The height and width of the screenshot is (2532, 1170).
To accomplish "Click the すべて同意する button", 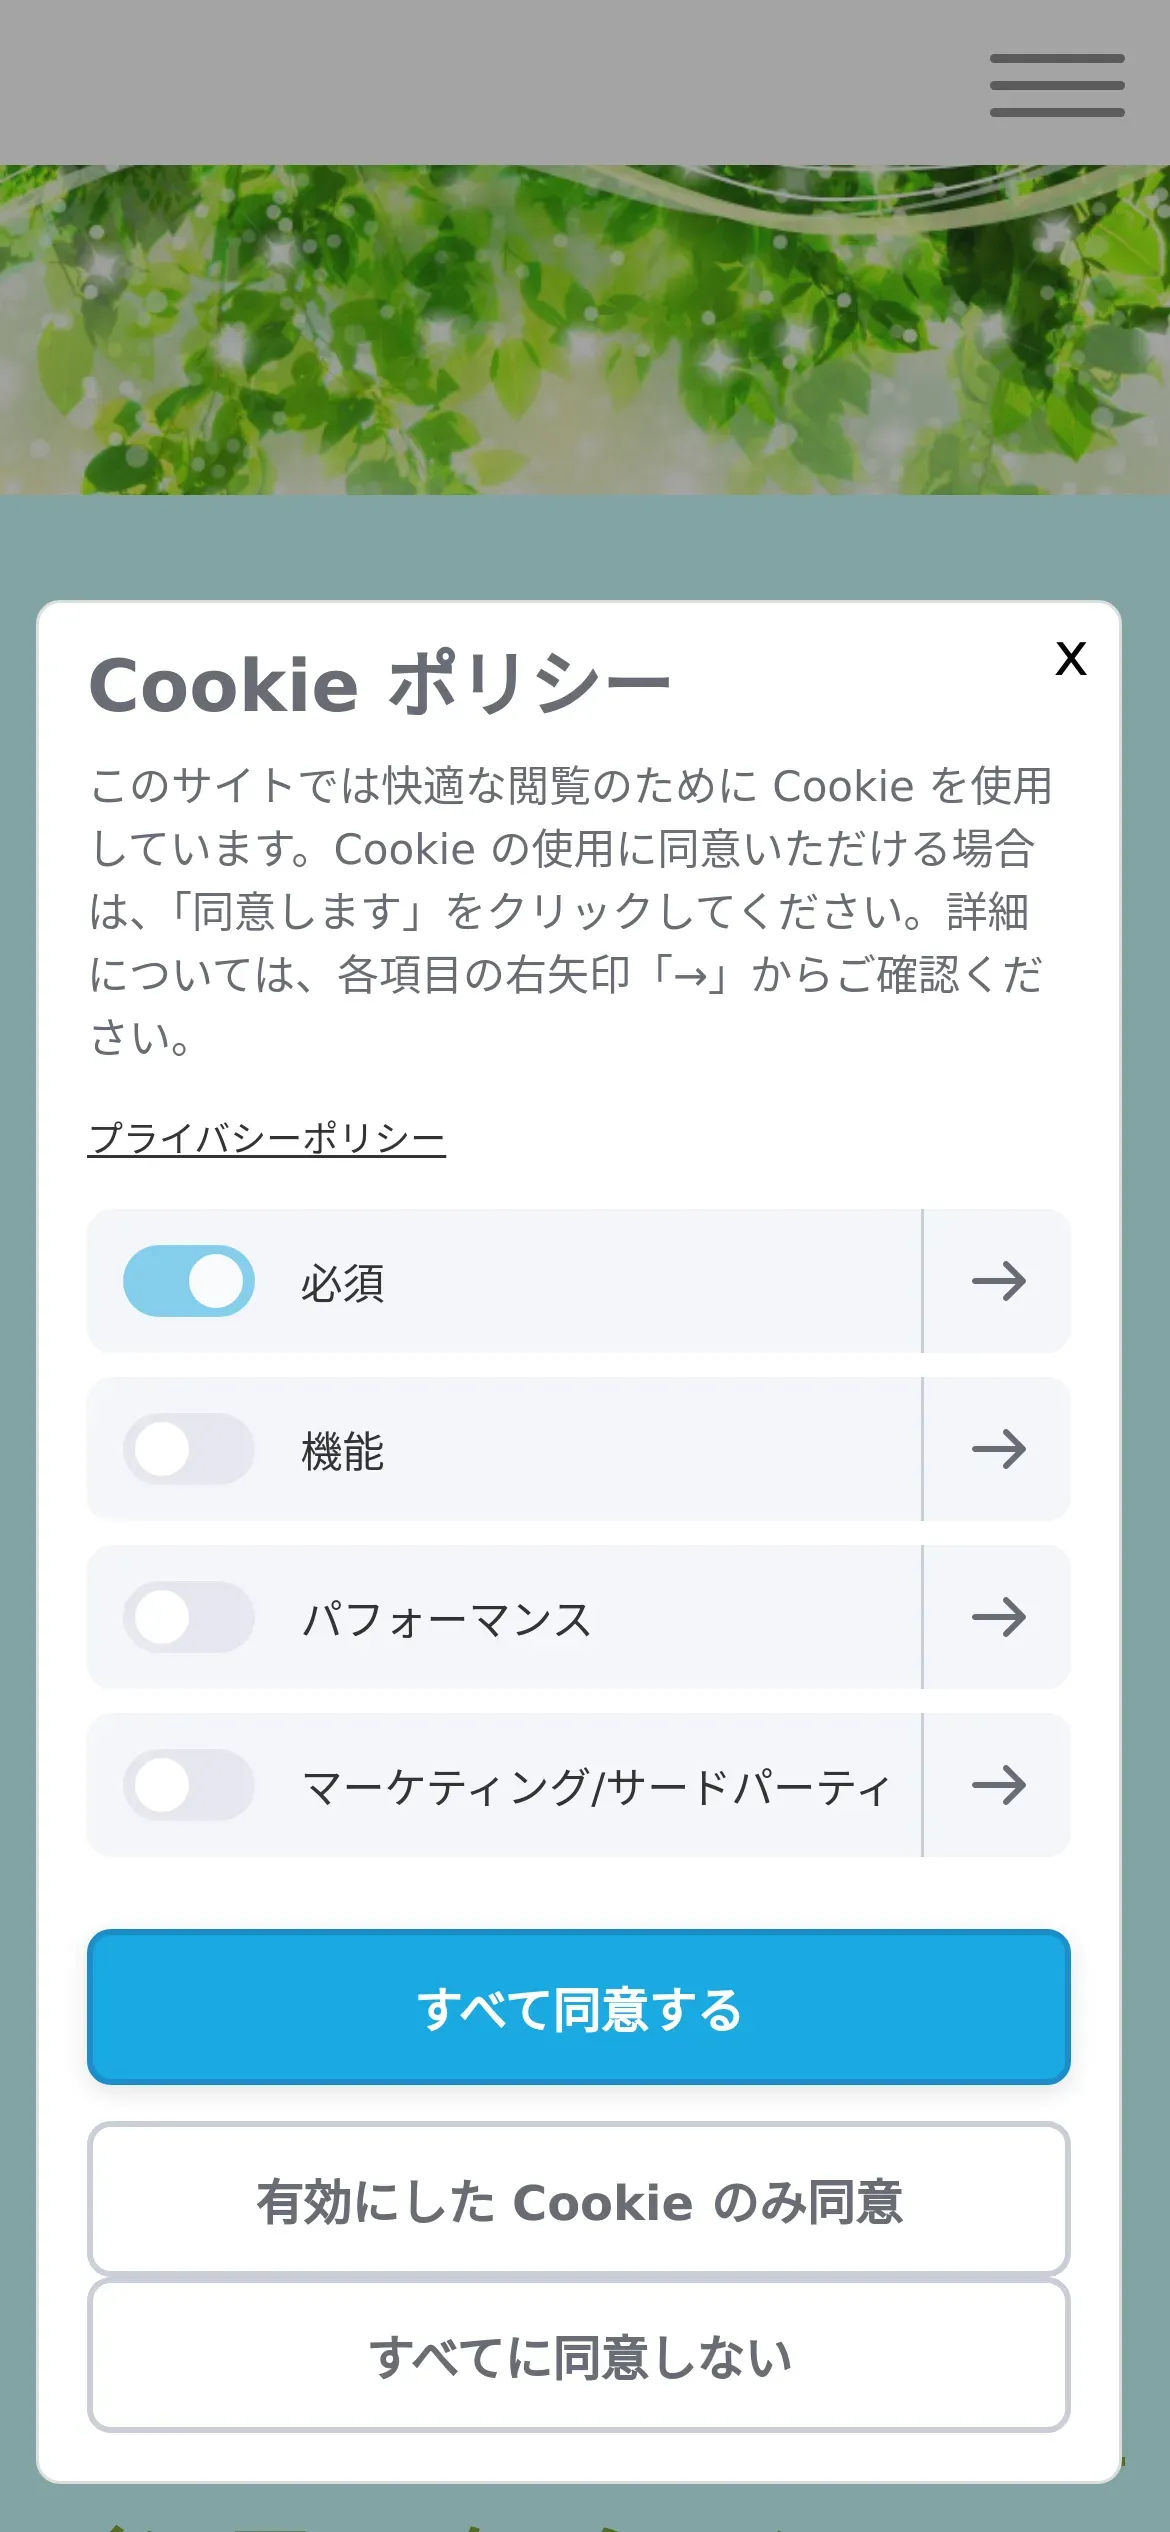I will pyautogui.click(x=579, y=2007).
